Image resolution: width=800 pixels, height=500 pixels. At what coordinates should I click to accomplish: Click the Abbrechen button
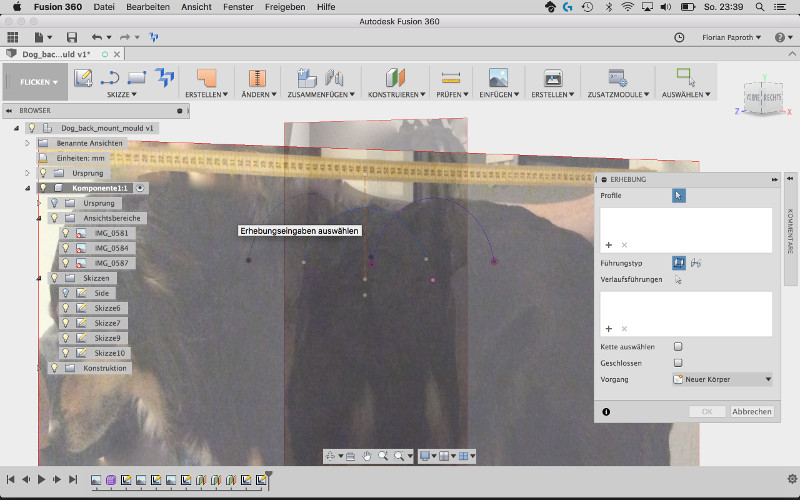[x=751, y=411]
